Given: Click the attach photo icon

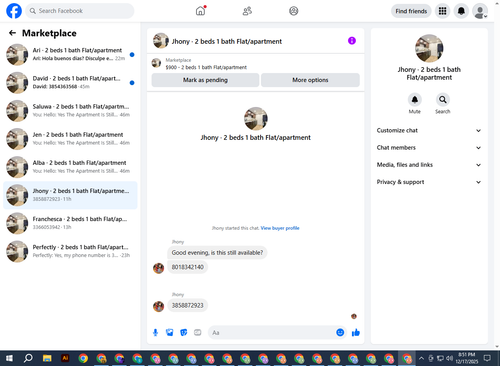Looking at the screenshot, I should pyautogui.click(x=170, y=332).
